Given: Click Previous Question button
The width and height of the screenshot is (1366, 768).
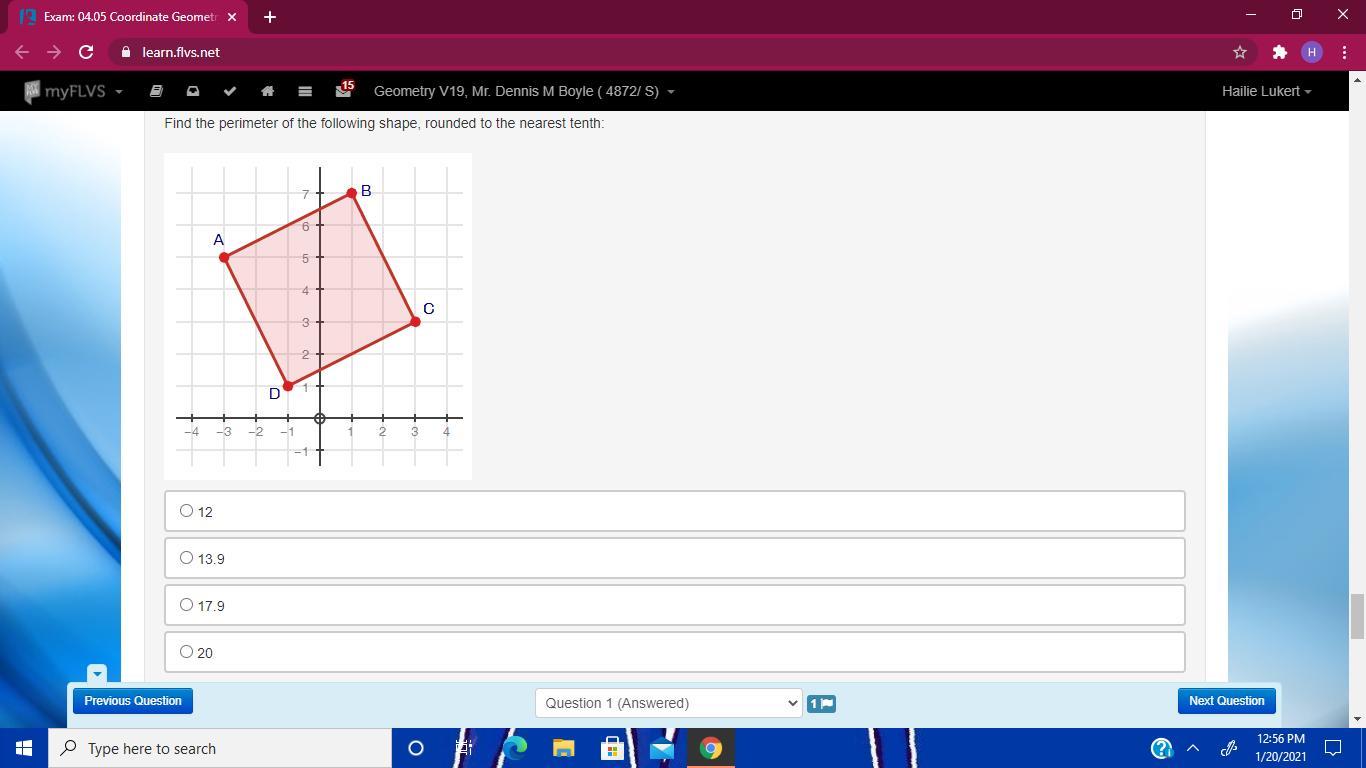Looking at the screenshot, I should tap(133, 701).
